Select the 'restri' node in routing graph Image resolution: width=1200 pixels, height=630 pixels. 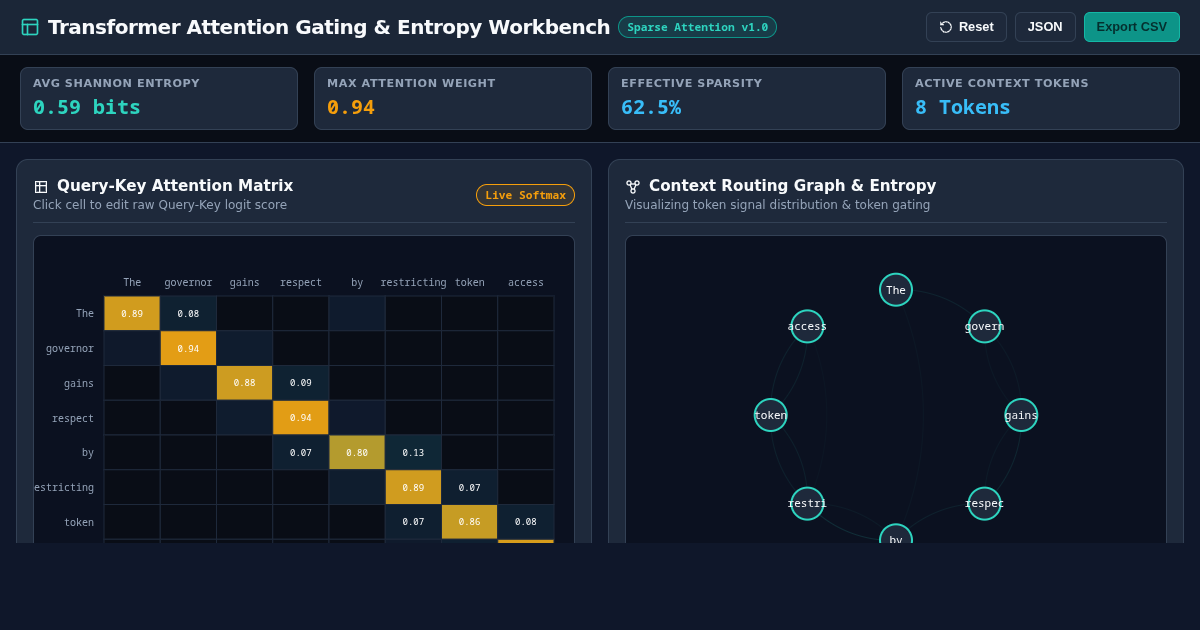point(807,503)
